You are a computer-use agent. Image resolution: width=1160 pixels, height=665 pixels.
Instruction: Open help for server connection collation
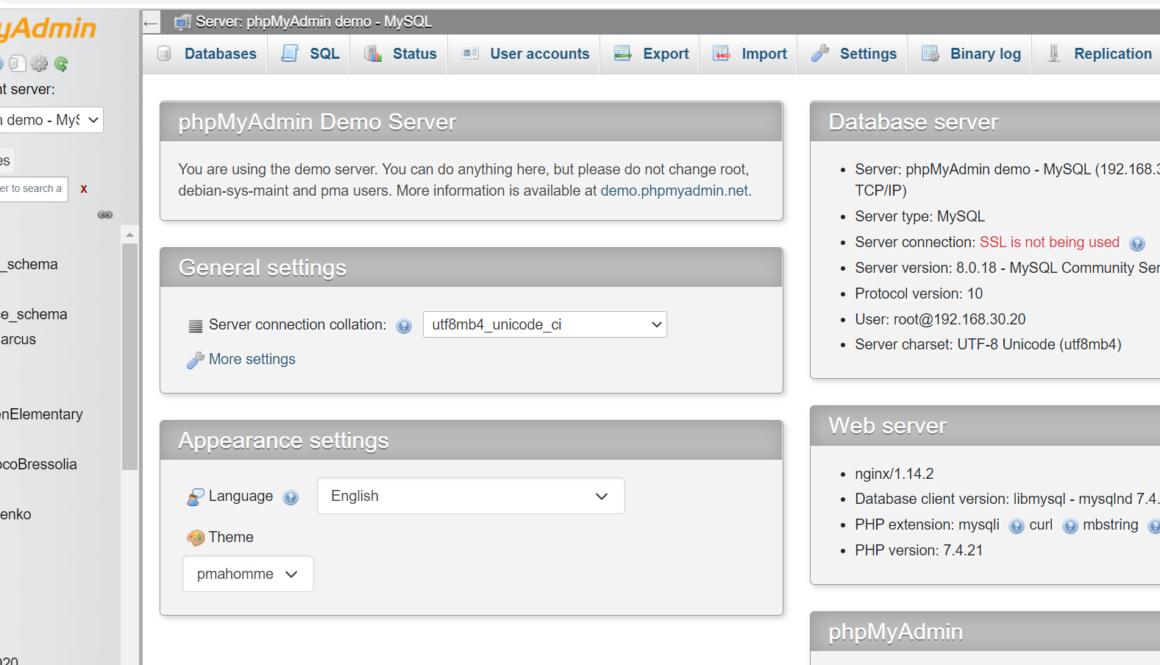coord(403,325)
